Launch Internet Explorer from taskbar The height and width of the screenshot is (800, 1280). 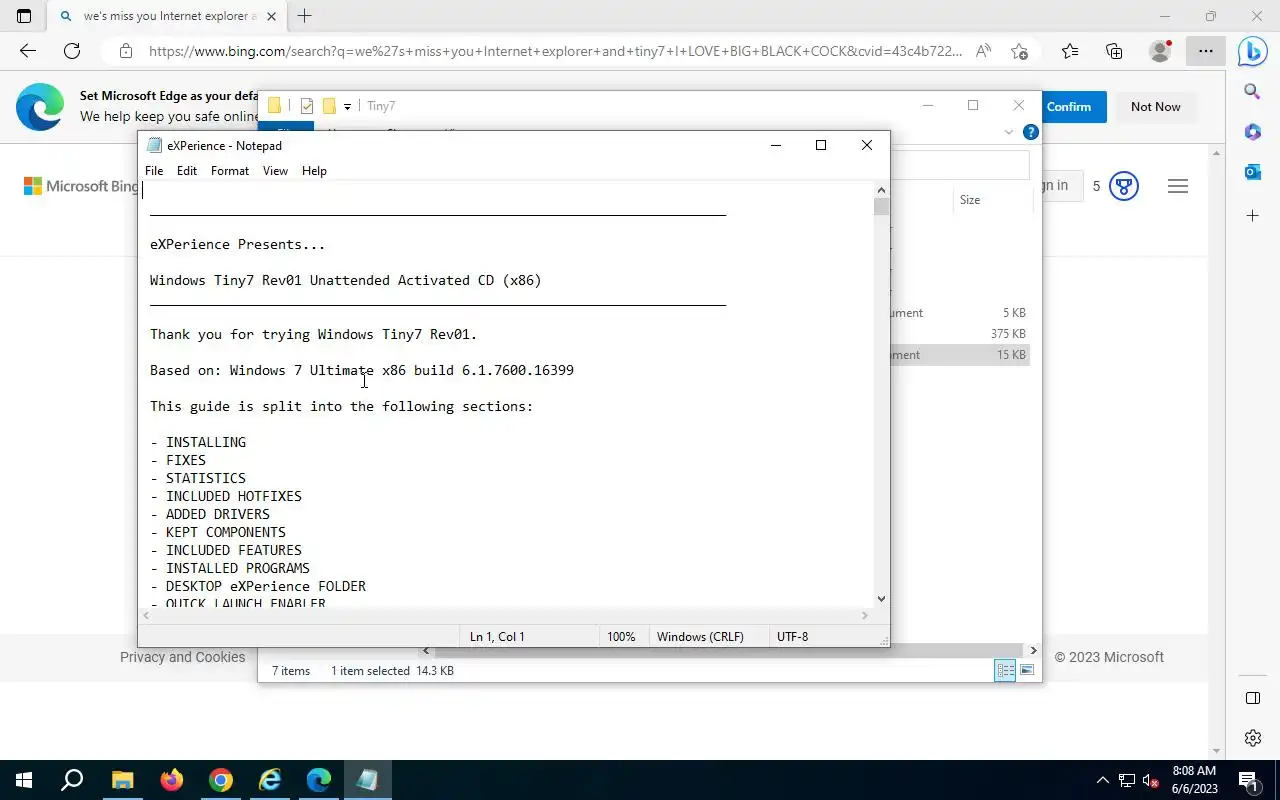point(269,780)
